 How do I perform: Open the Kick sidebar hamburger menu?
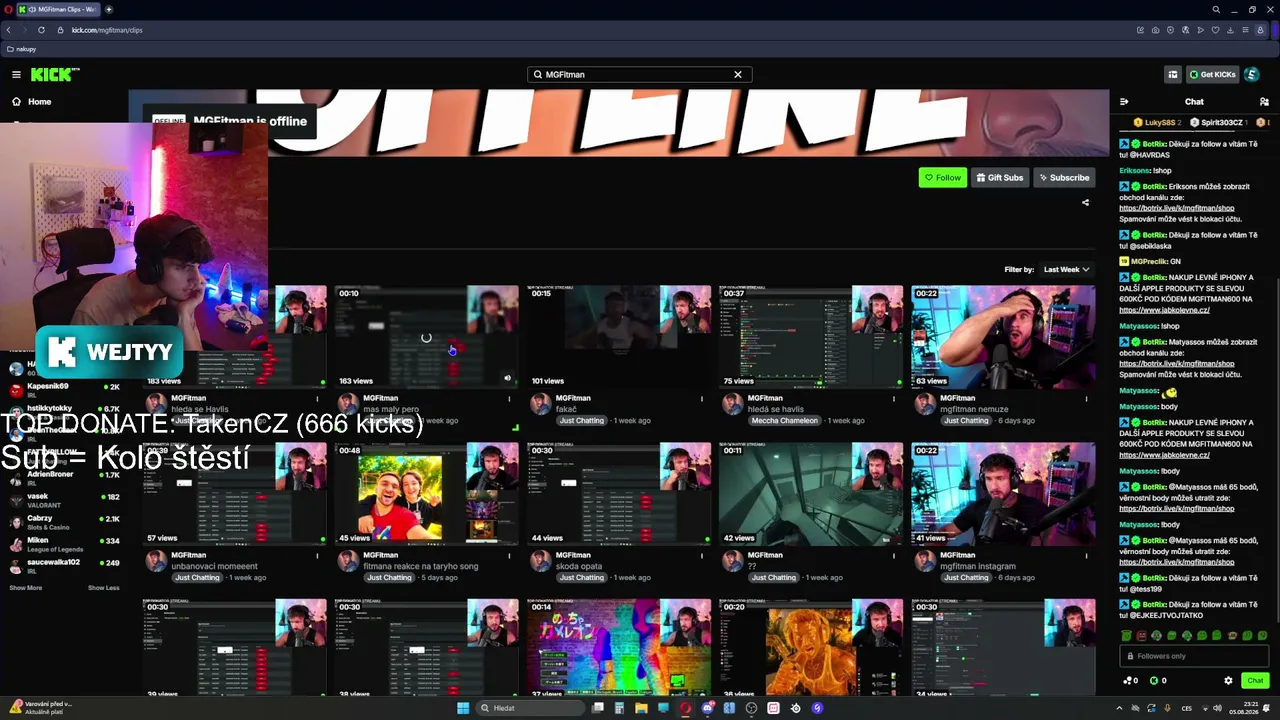pyautogui.click(x=16, y=75)
